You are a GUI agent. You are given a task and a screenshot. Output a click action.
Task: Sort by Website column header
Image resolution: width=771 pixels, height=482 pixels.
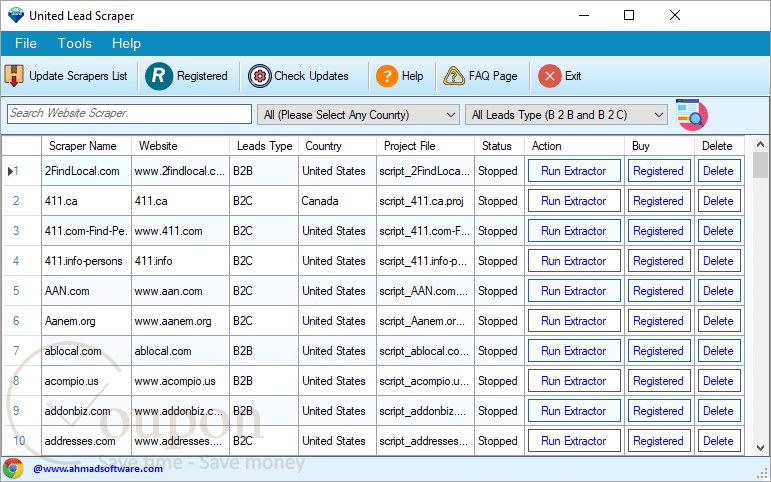(x=180, y=146)
